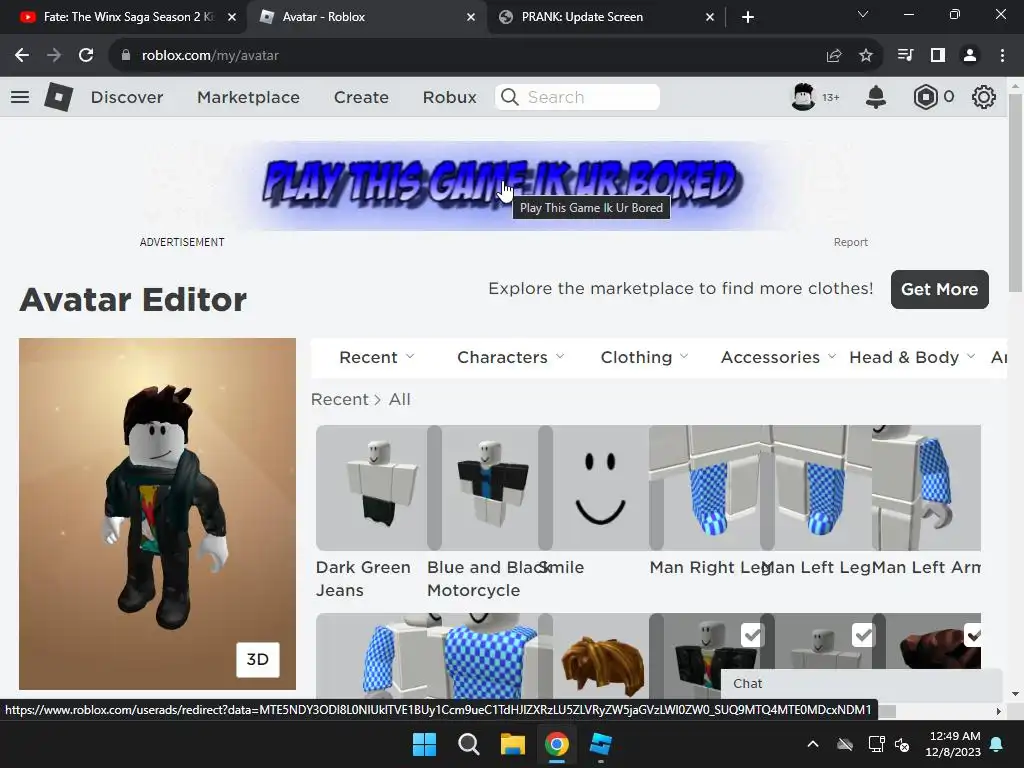Go back with the browser back arrow
1024x768 pixels.
coord(22,56)
